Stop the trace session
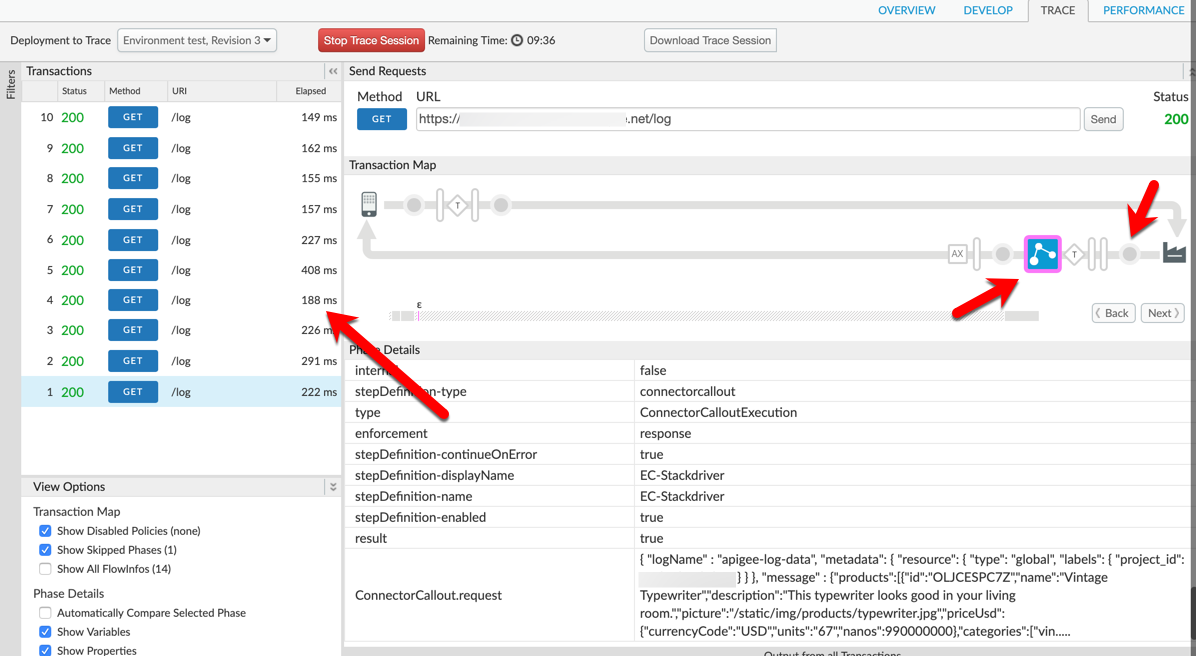 coord(371,40)
